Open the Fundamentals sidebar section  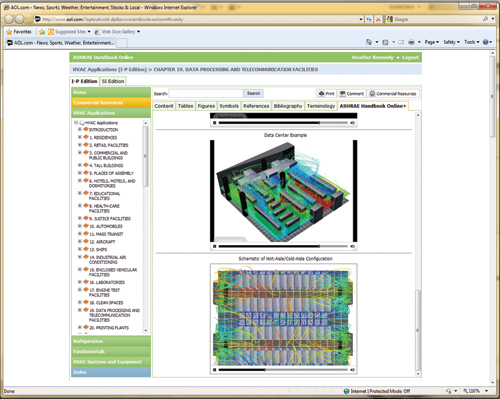coord(111,351)
